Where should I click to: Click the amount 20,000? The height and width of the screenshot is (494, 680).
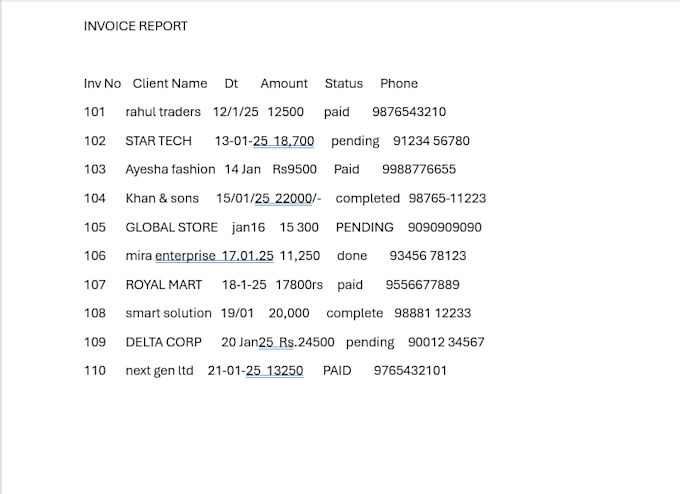point(289,313)
